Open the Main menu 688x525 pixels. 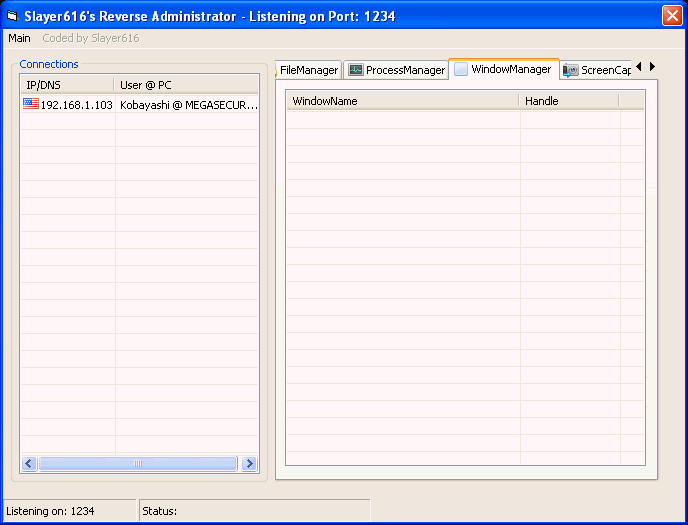19,38
